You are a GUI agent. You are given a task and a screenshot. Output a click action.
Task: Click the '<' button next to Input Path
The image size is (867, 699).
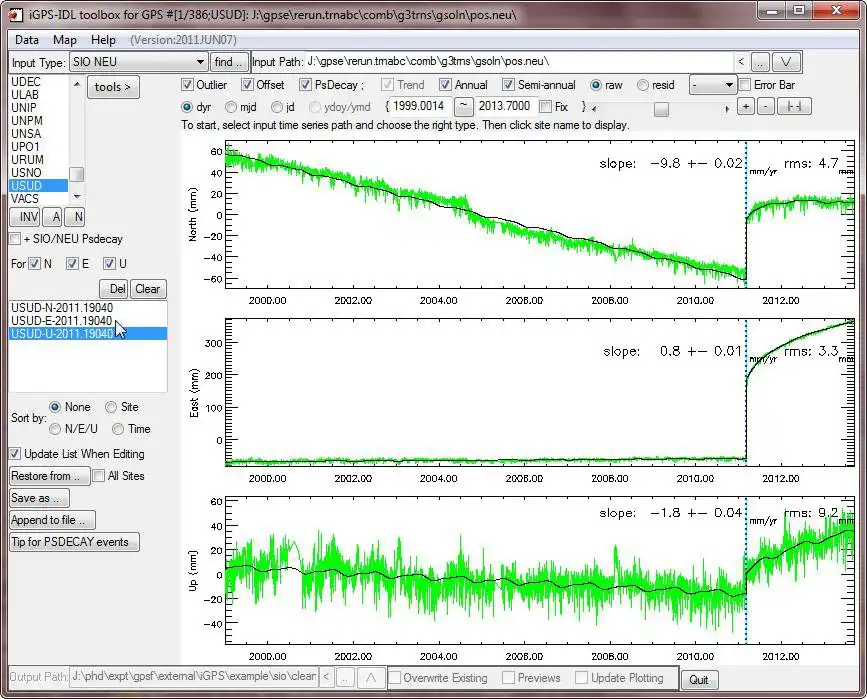click(740, 62)
